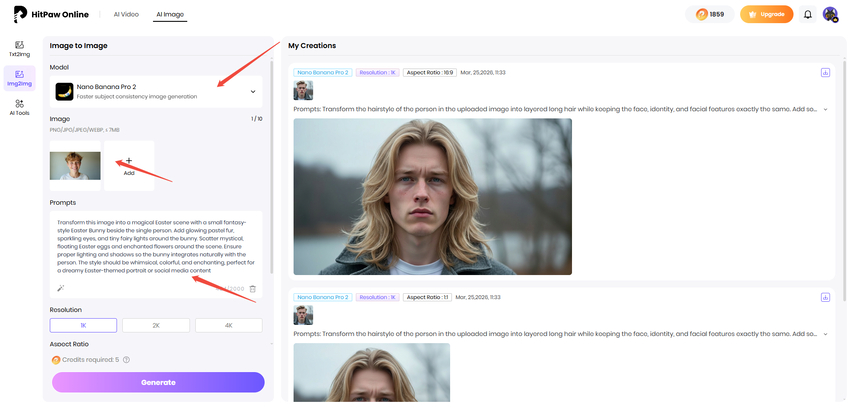Open the Txt2Img tool in sidebar

pyautogui.click(x=20, y=47)
